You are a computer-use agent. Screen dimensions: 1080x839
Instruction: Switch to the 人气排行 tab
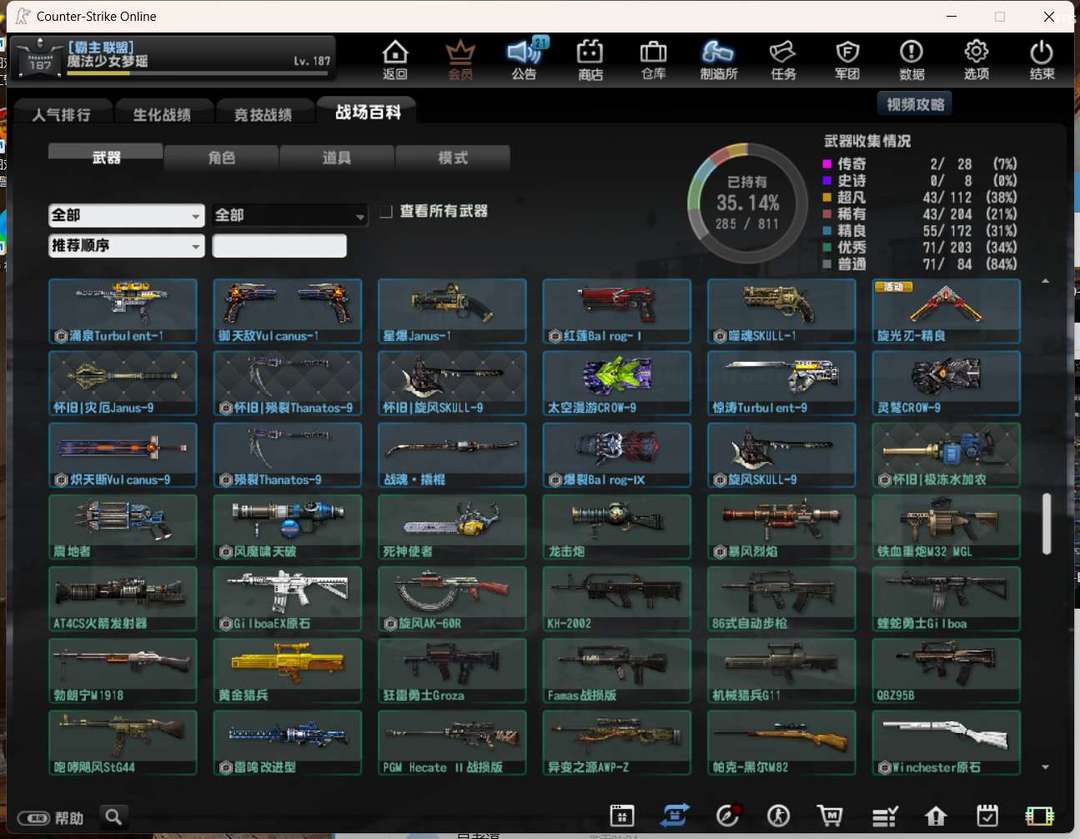[x=61, y=114]
